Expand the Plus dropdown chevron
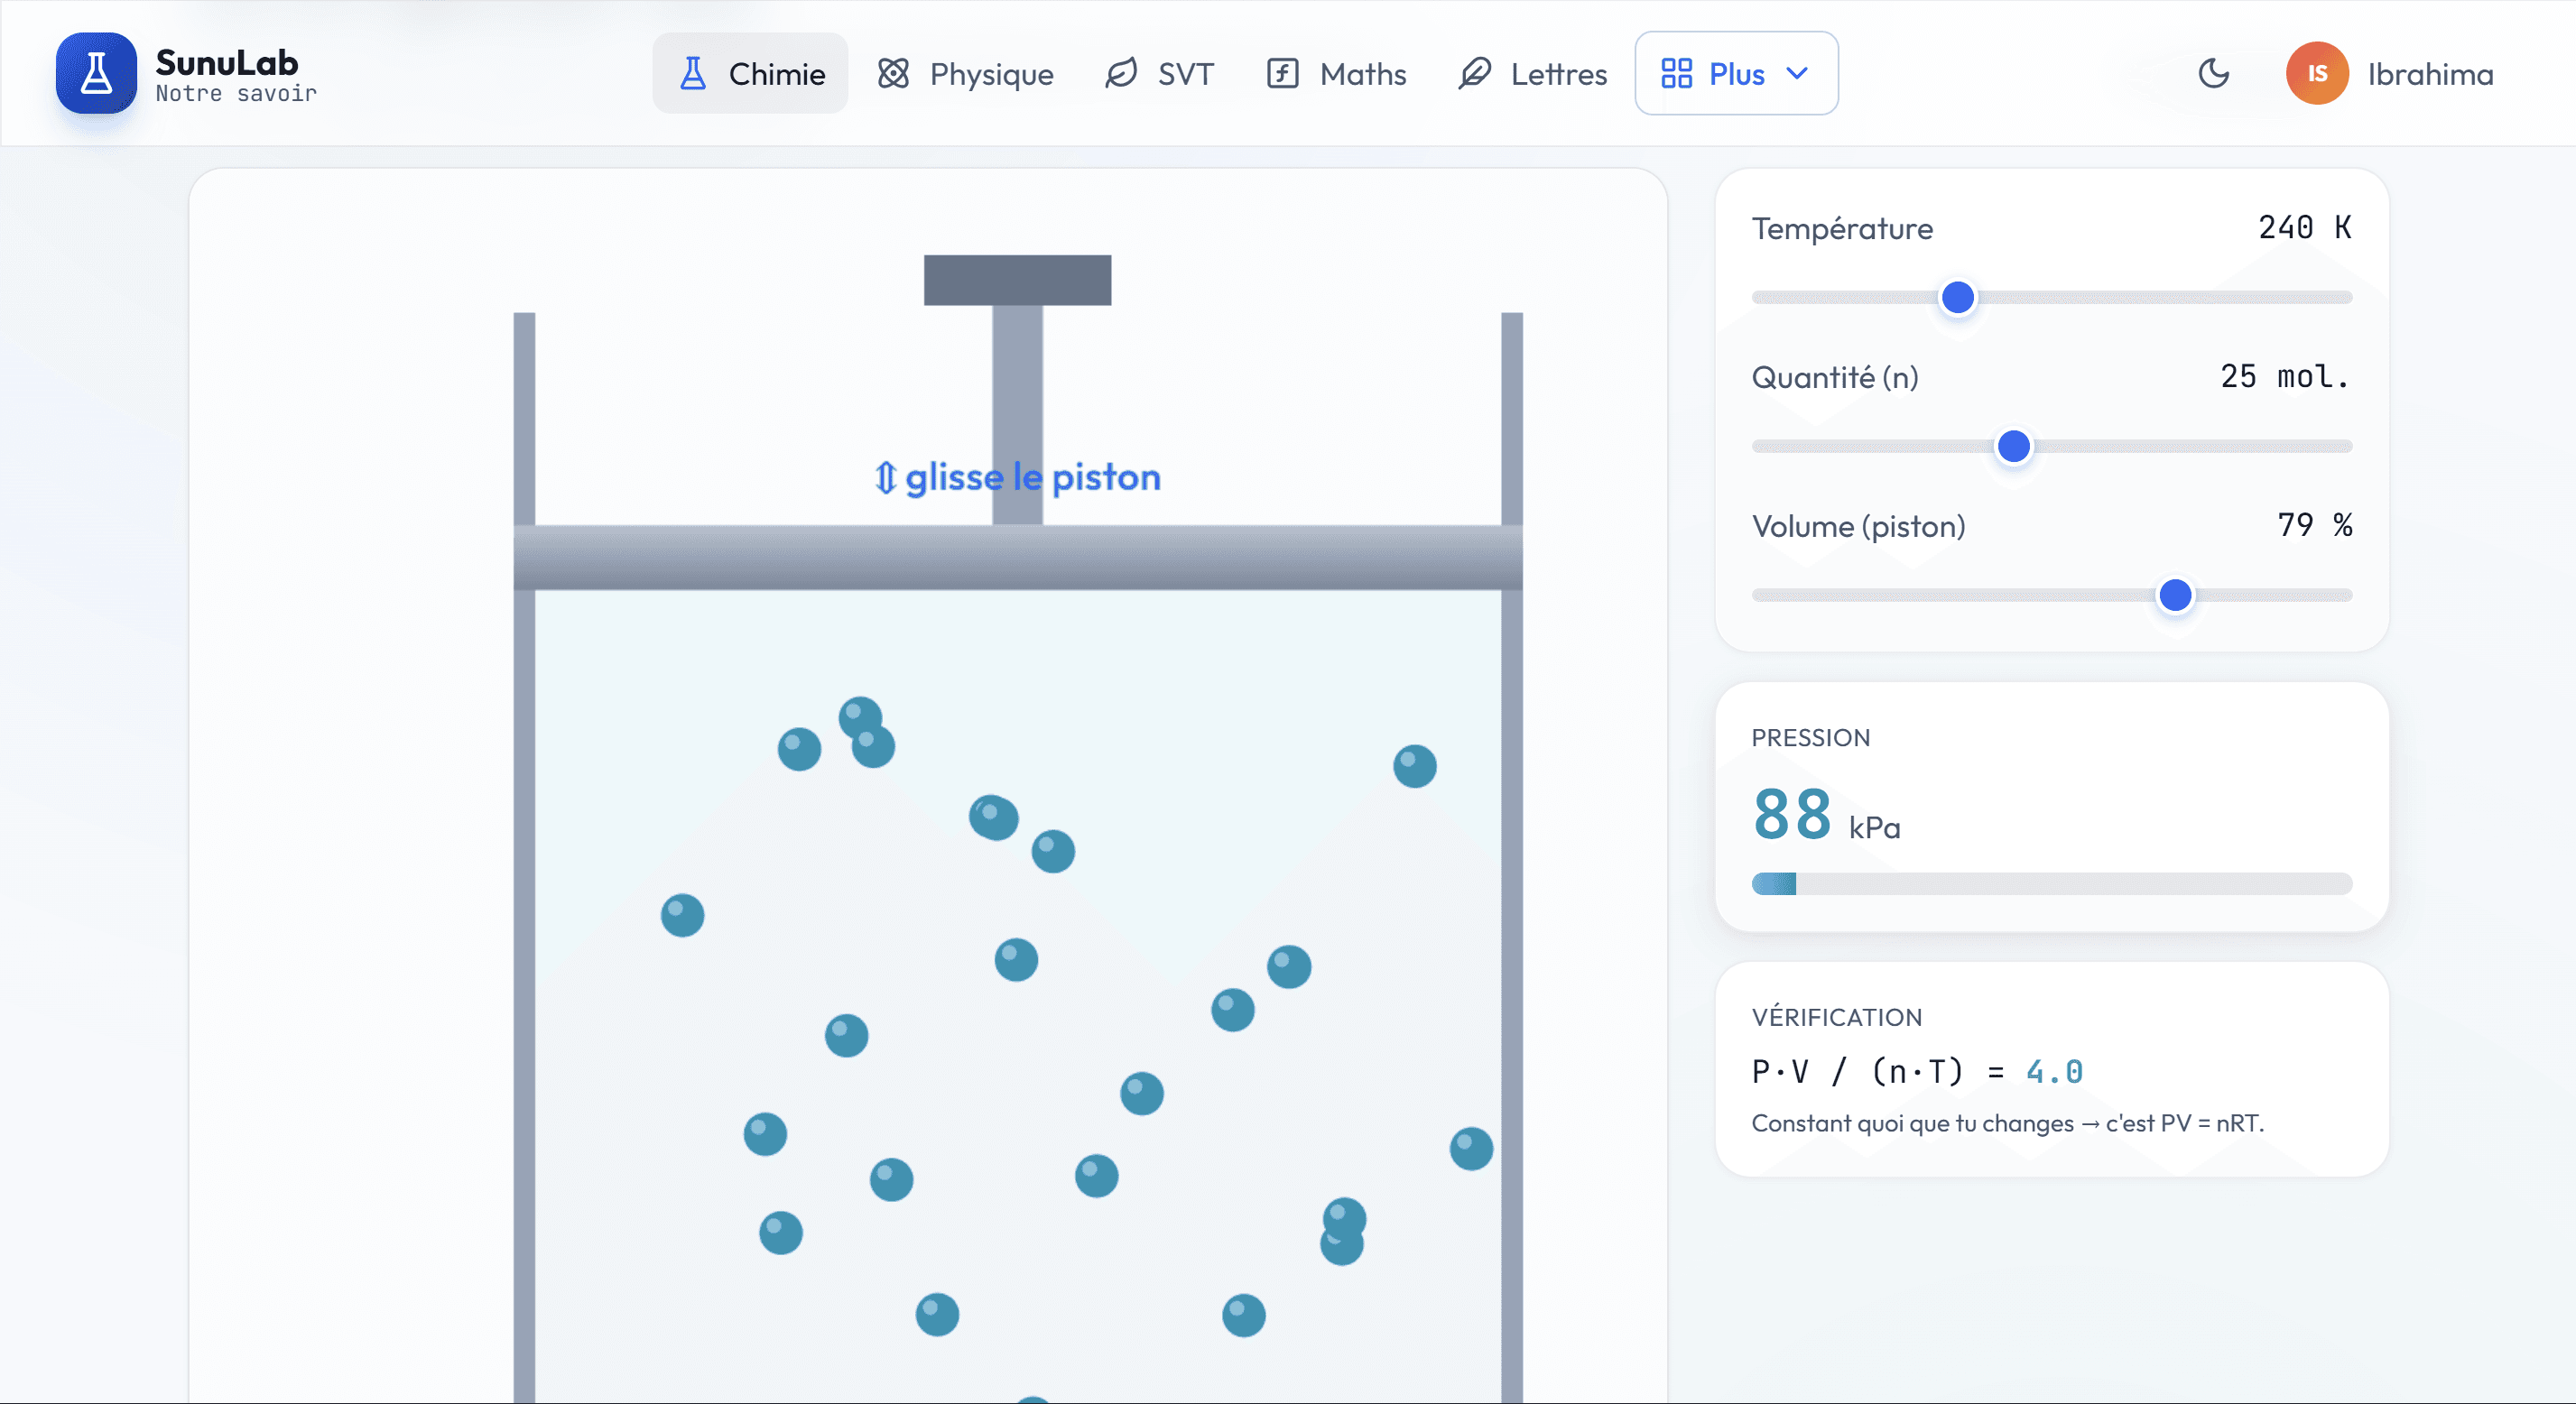Viewport: 2576px width, 1404px height. [x=1797, y=73]
